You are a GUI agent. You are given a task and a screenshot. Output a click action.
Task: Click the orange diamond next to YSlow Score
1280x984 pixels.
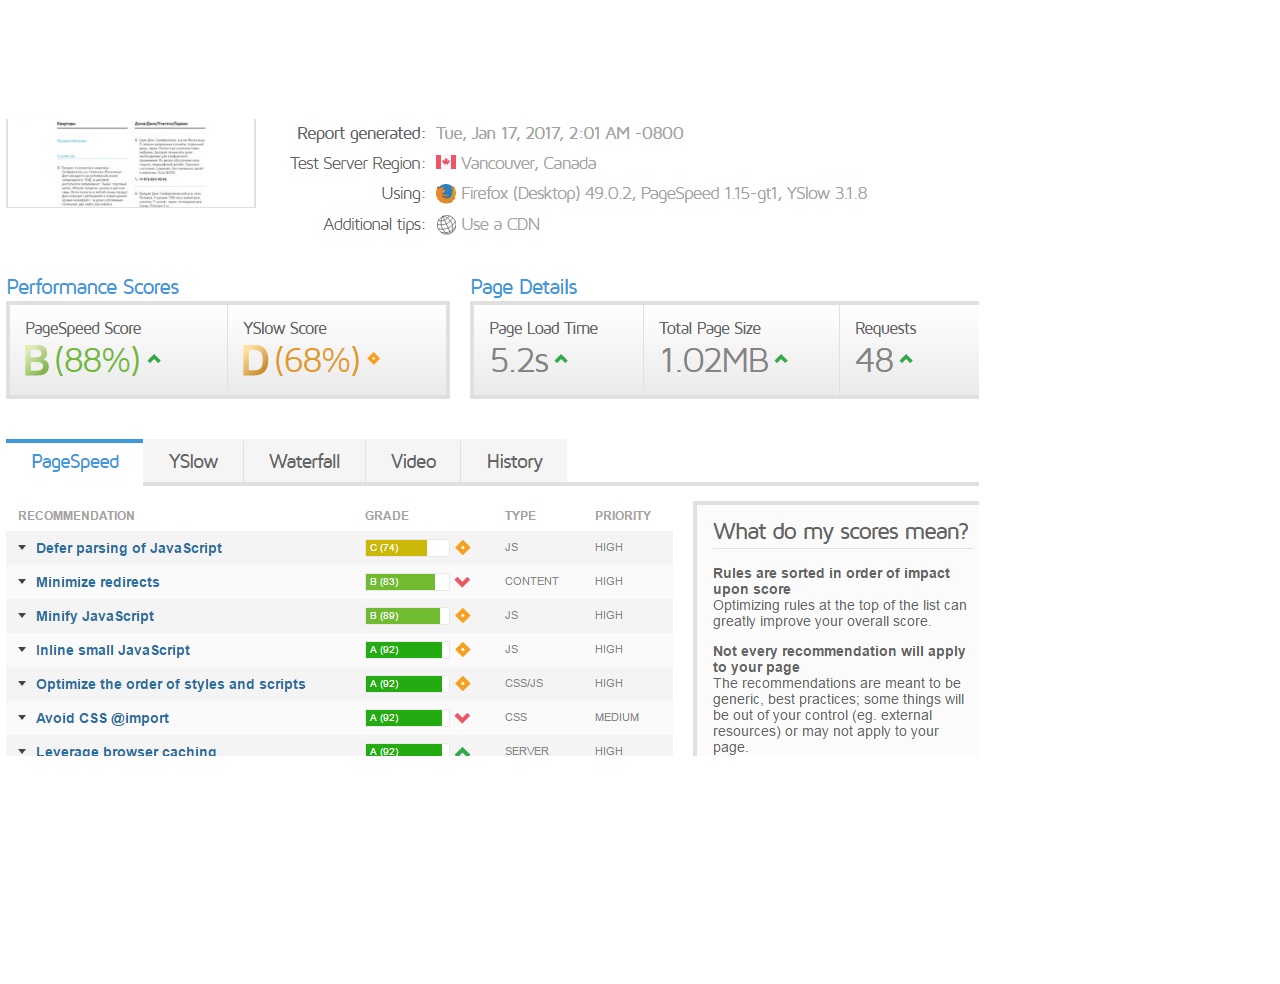(x=374, y=359)
